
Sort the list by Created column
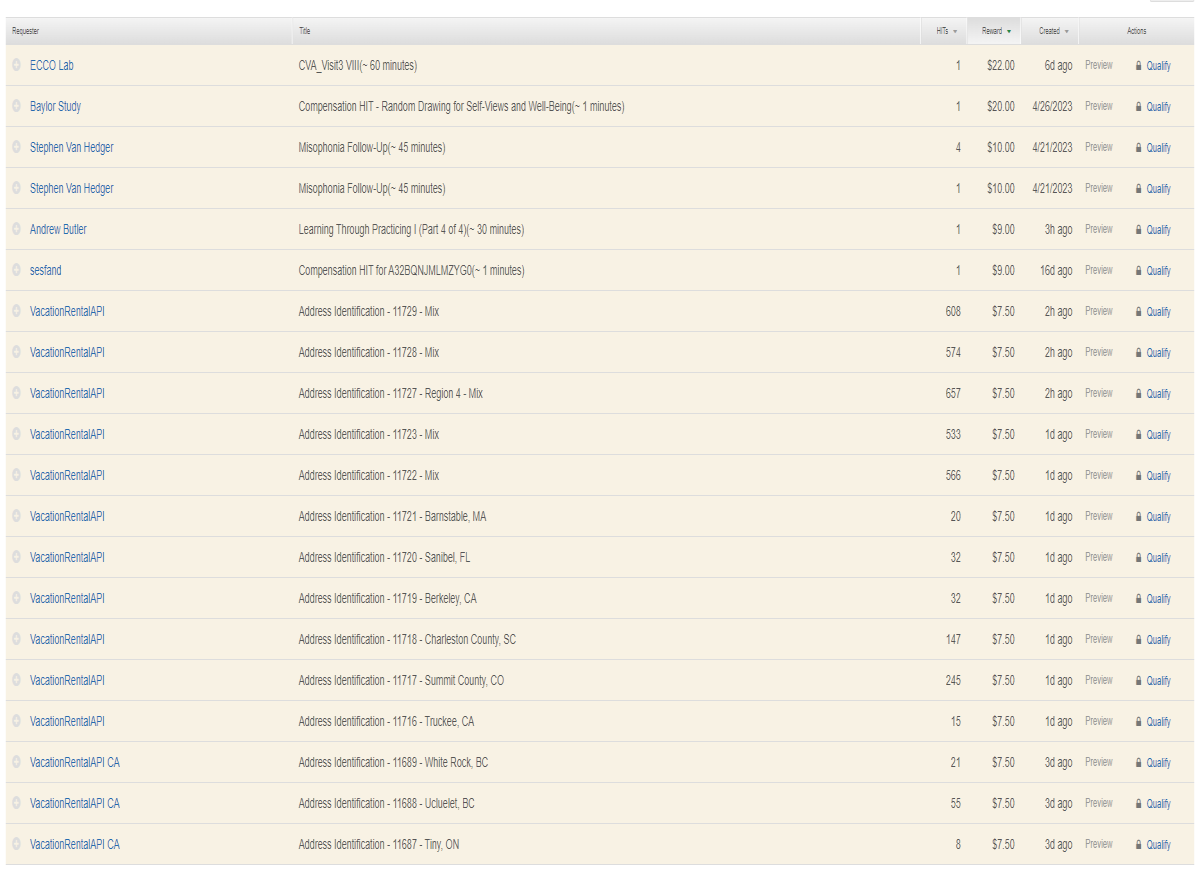1052,31
